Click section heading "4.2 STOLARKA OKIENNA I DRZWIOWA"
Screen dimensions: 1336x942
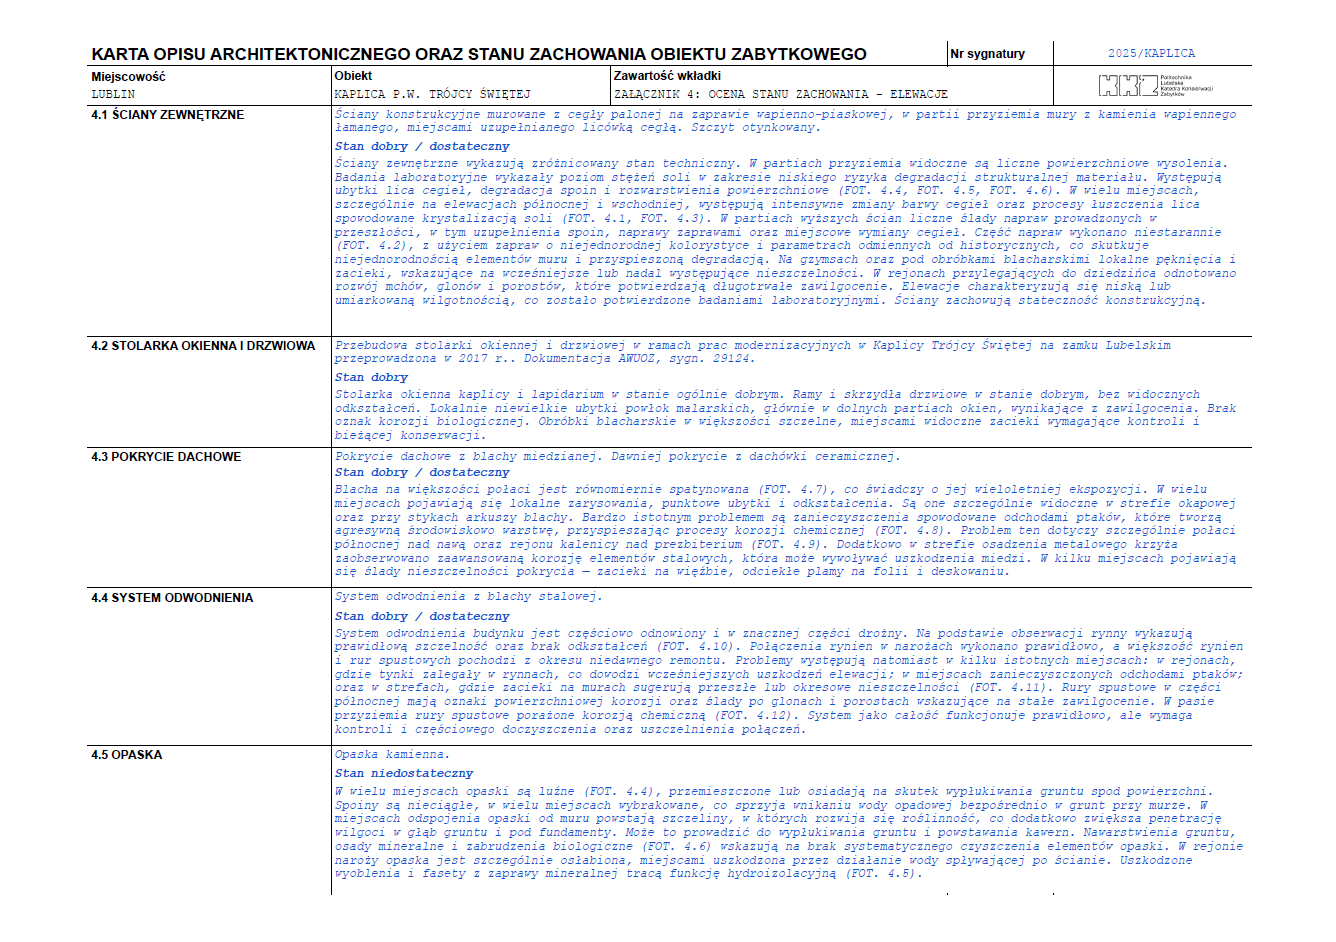pos(203,346)
